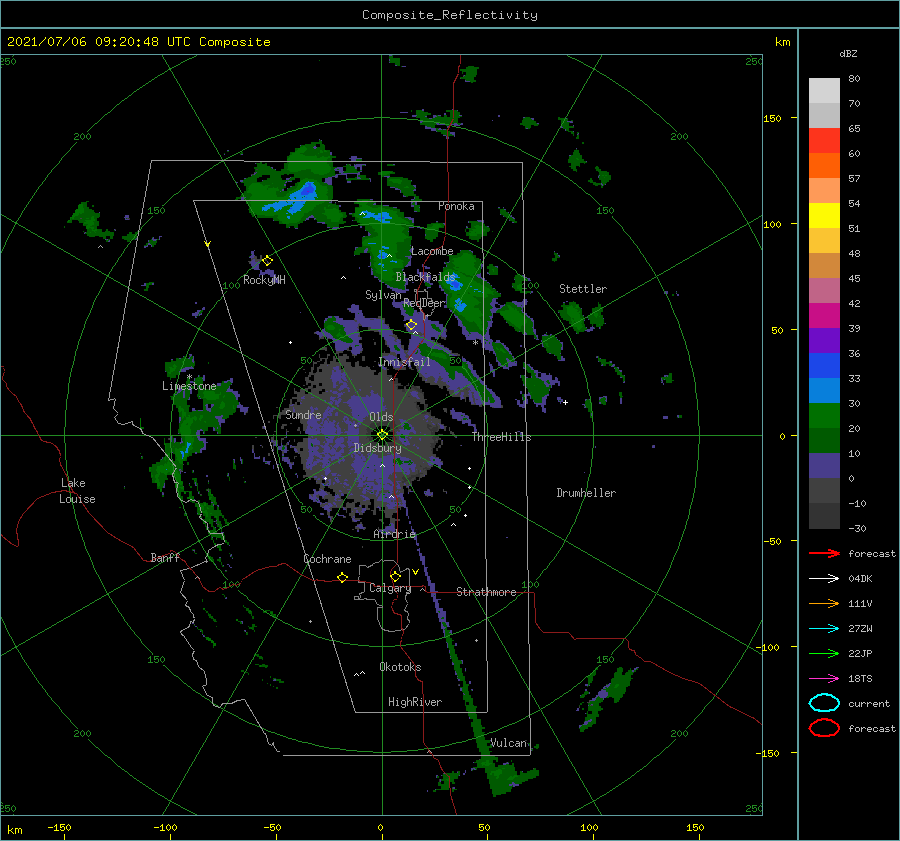Click the cyan 27ZW arrow icon
Image resolution: width=900 pixels, height=841 pixels.
pyautogui.click(x=824, y=629)
